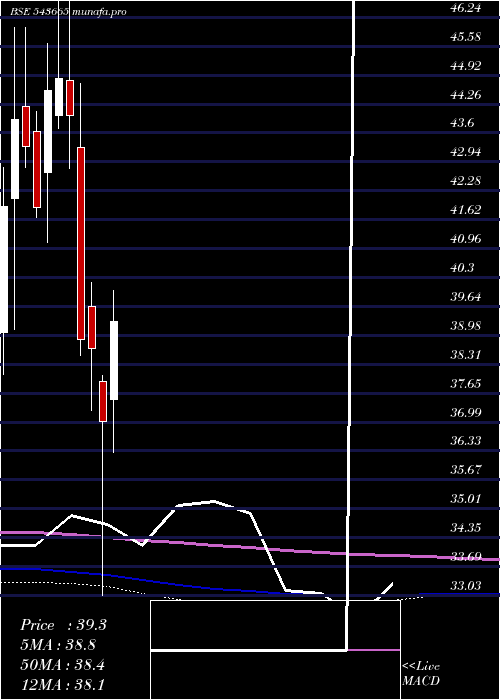Click the 33.03 price axis label
This screenshot has width=500, height=700.
(x=466, y=585)
